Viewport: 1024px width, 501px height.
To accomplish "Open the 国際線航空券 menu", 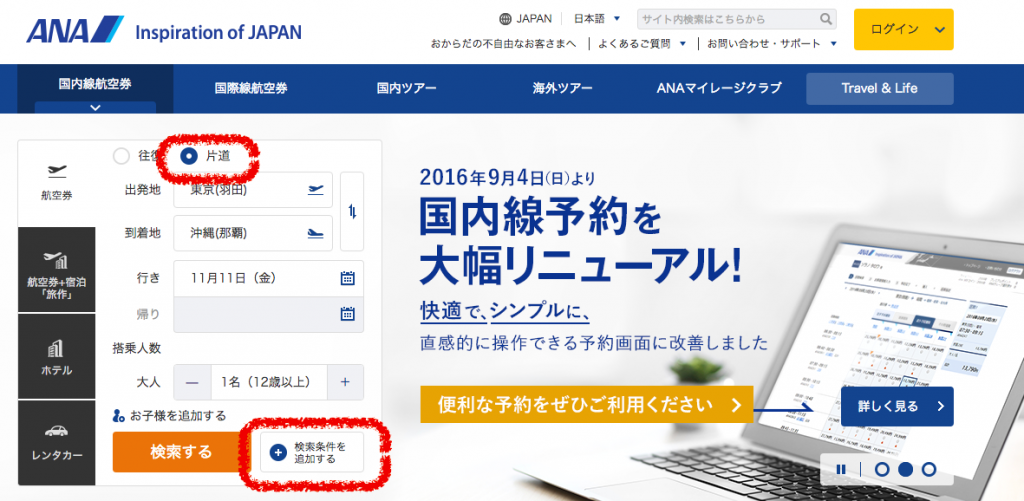I will tap(251, 88).
